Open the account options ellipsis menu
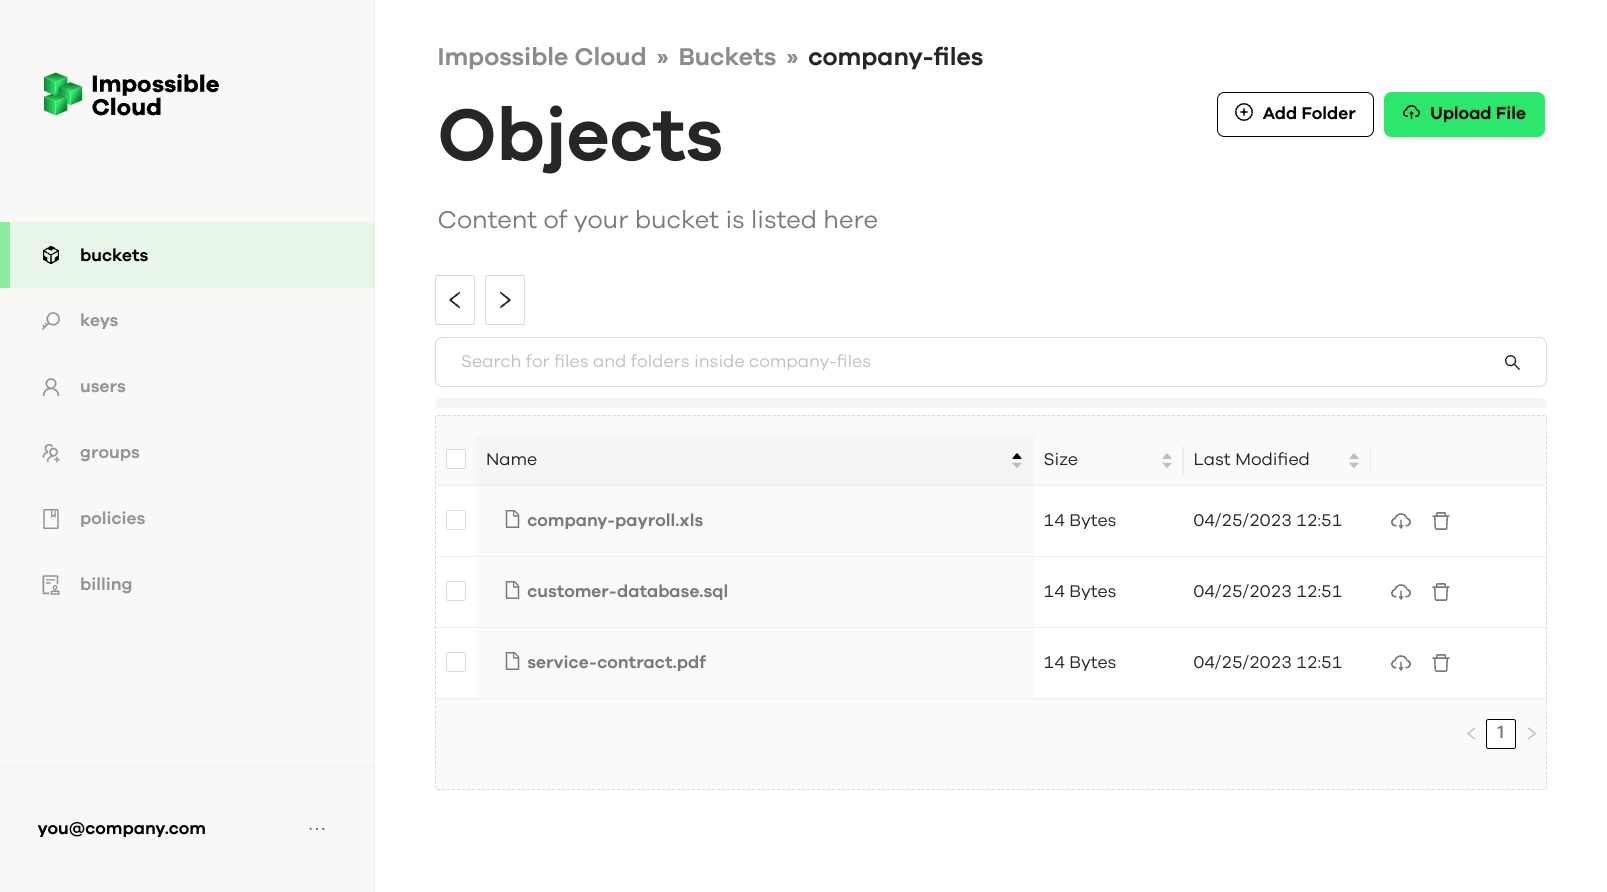 point(317,829)
